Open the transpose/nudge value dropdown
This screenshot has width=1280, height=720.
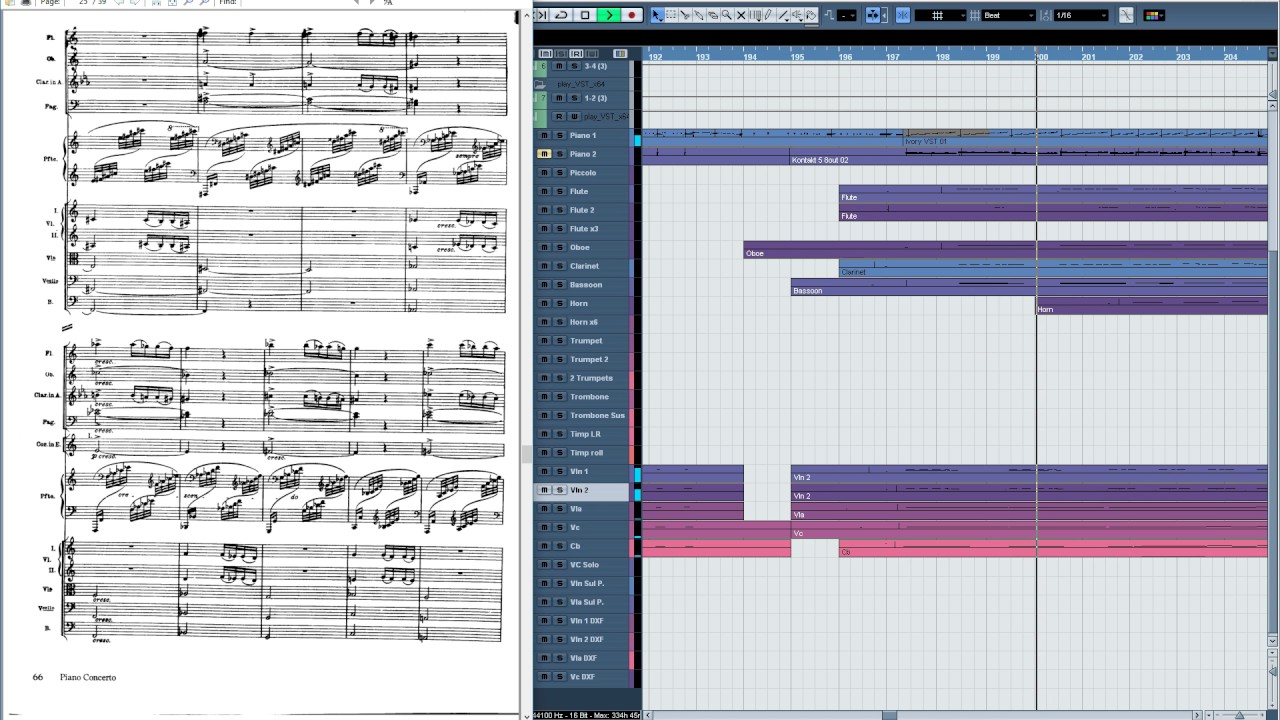click(847, 15)
